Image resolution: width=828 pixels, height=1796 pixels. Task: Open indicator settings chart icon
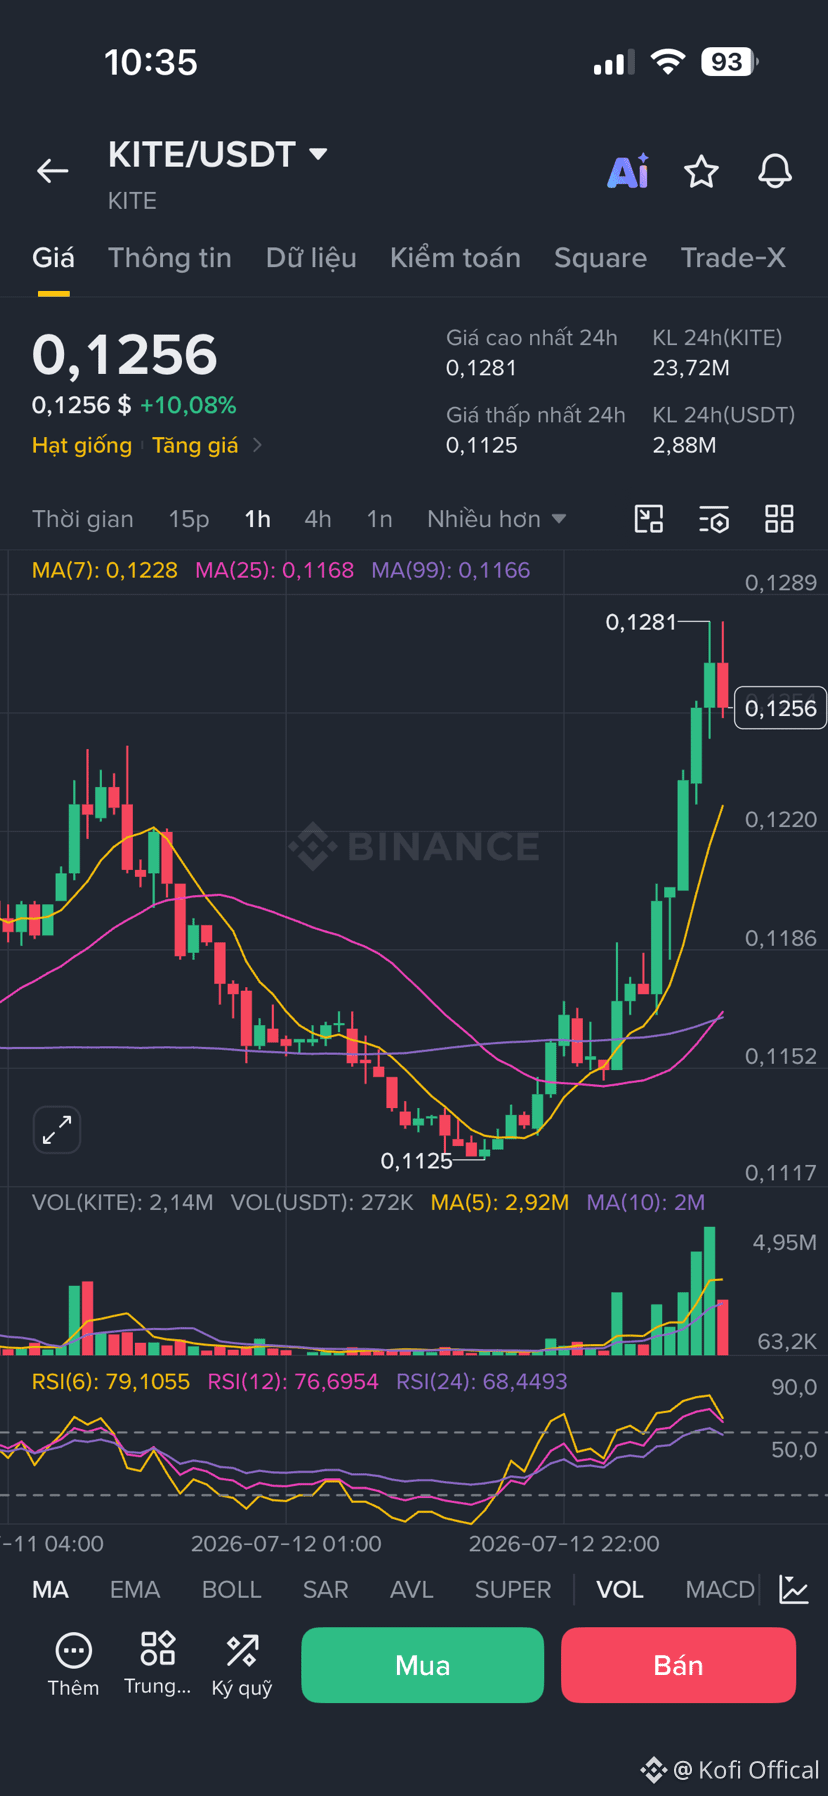click(794, 1589)
